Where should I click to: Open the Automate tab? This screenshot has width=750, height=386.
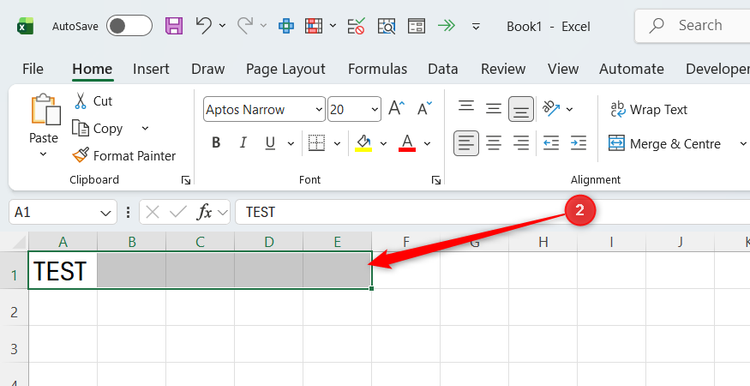[631, 69]
